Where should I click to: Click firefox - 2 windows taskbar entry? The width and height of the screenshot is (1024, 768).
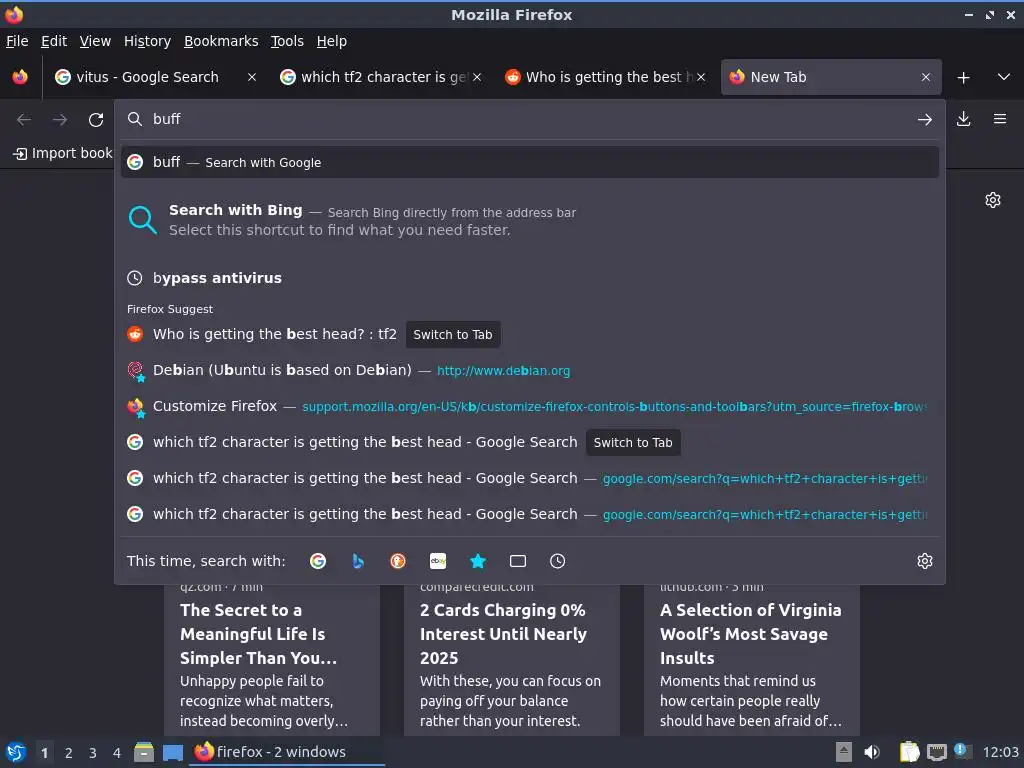click(287, 752)
